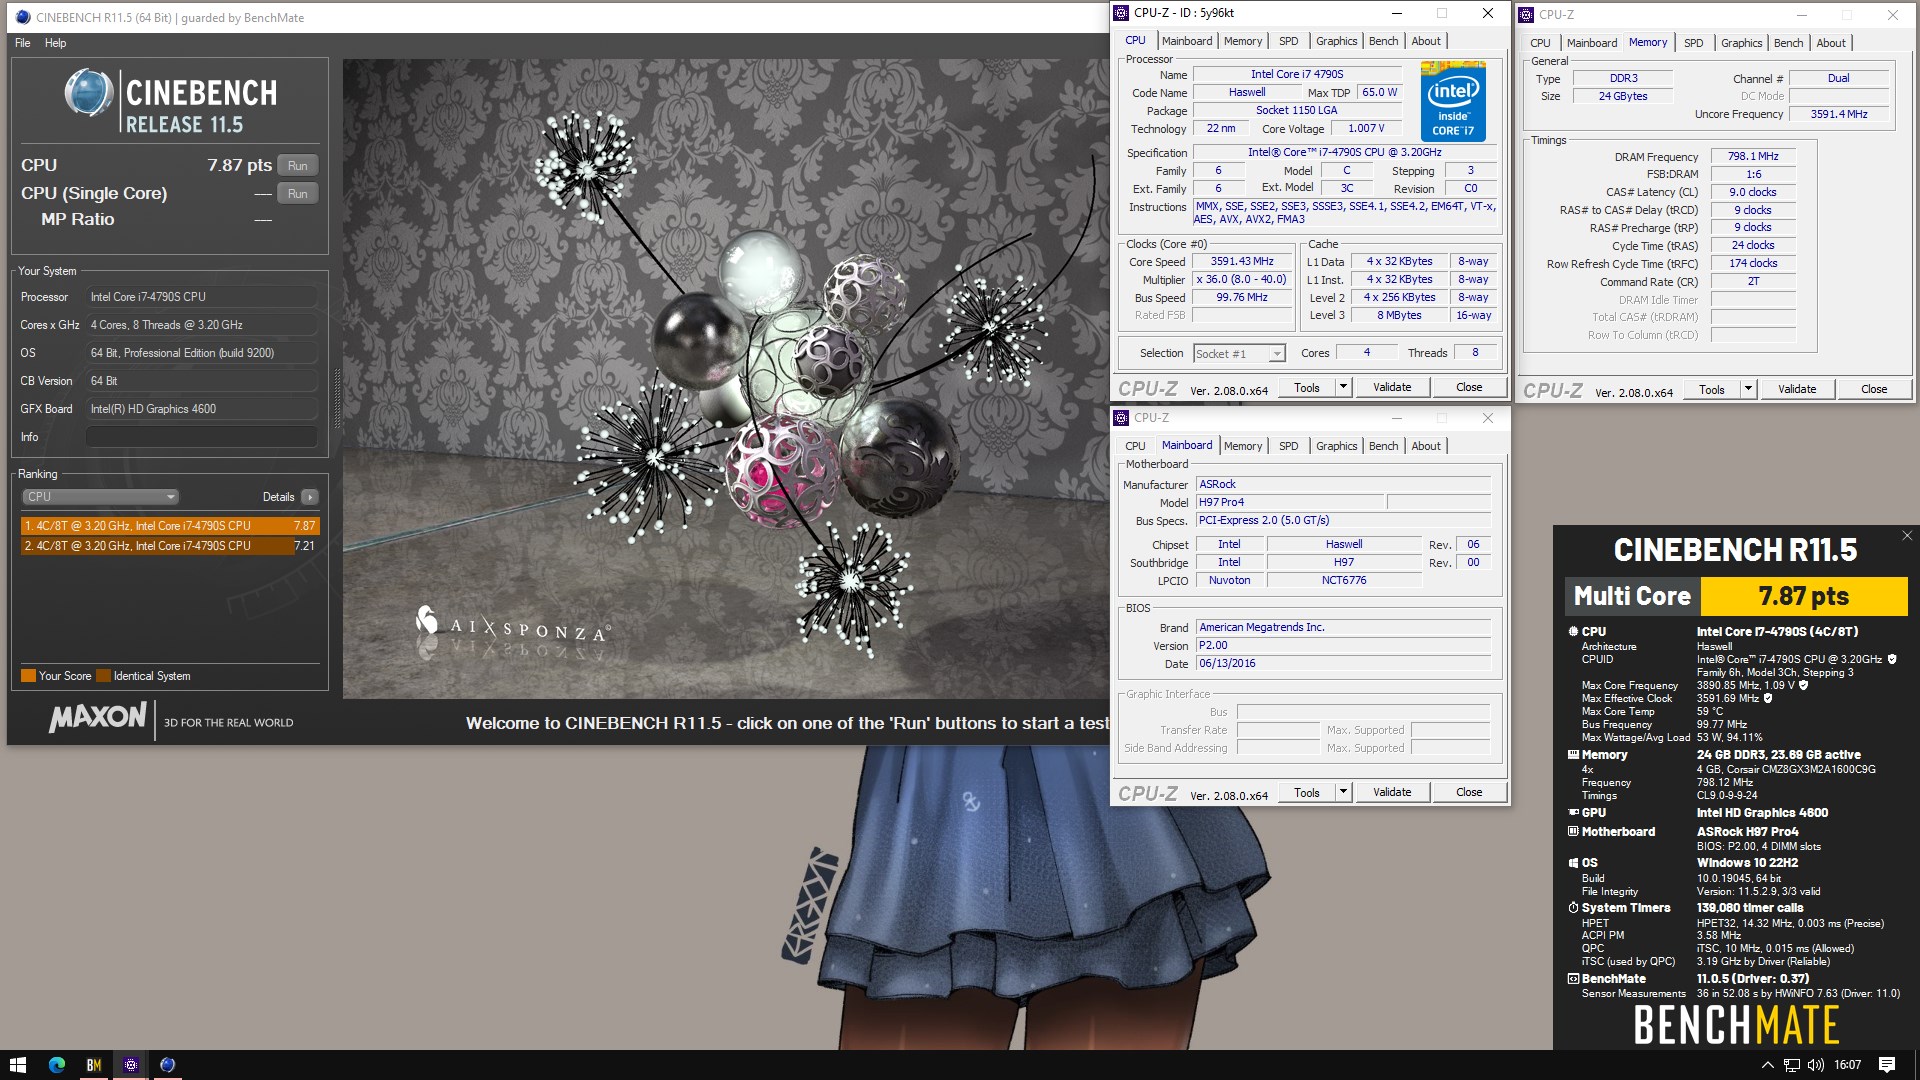
Task: Open About tab in Memory CPU-Z window
Action: [x=1831, y=43]
